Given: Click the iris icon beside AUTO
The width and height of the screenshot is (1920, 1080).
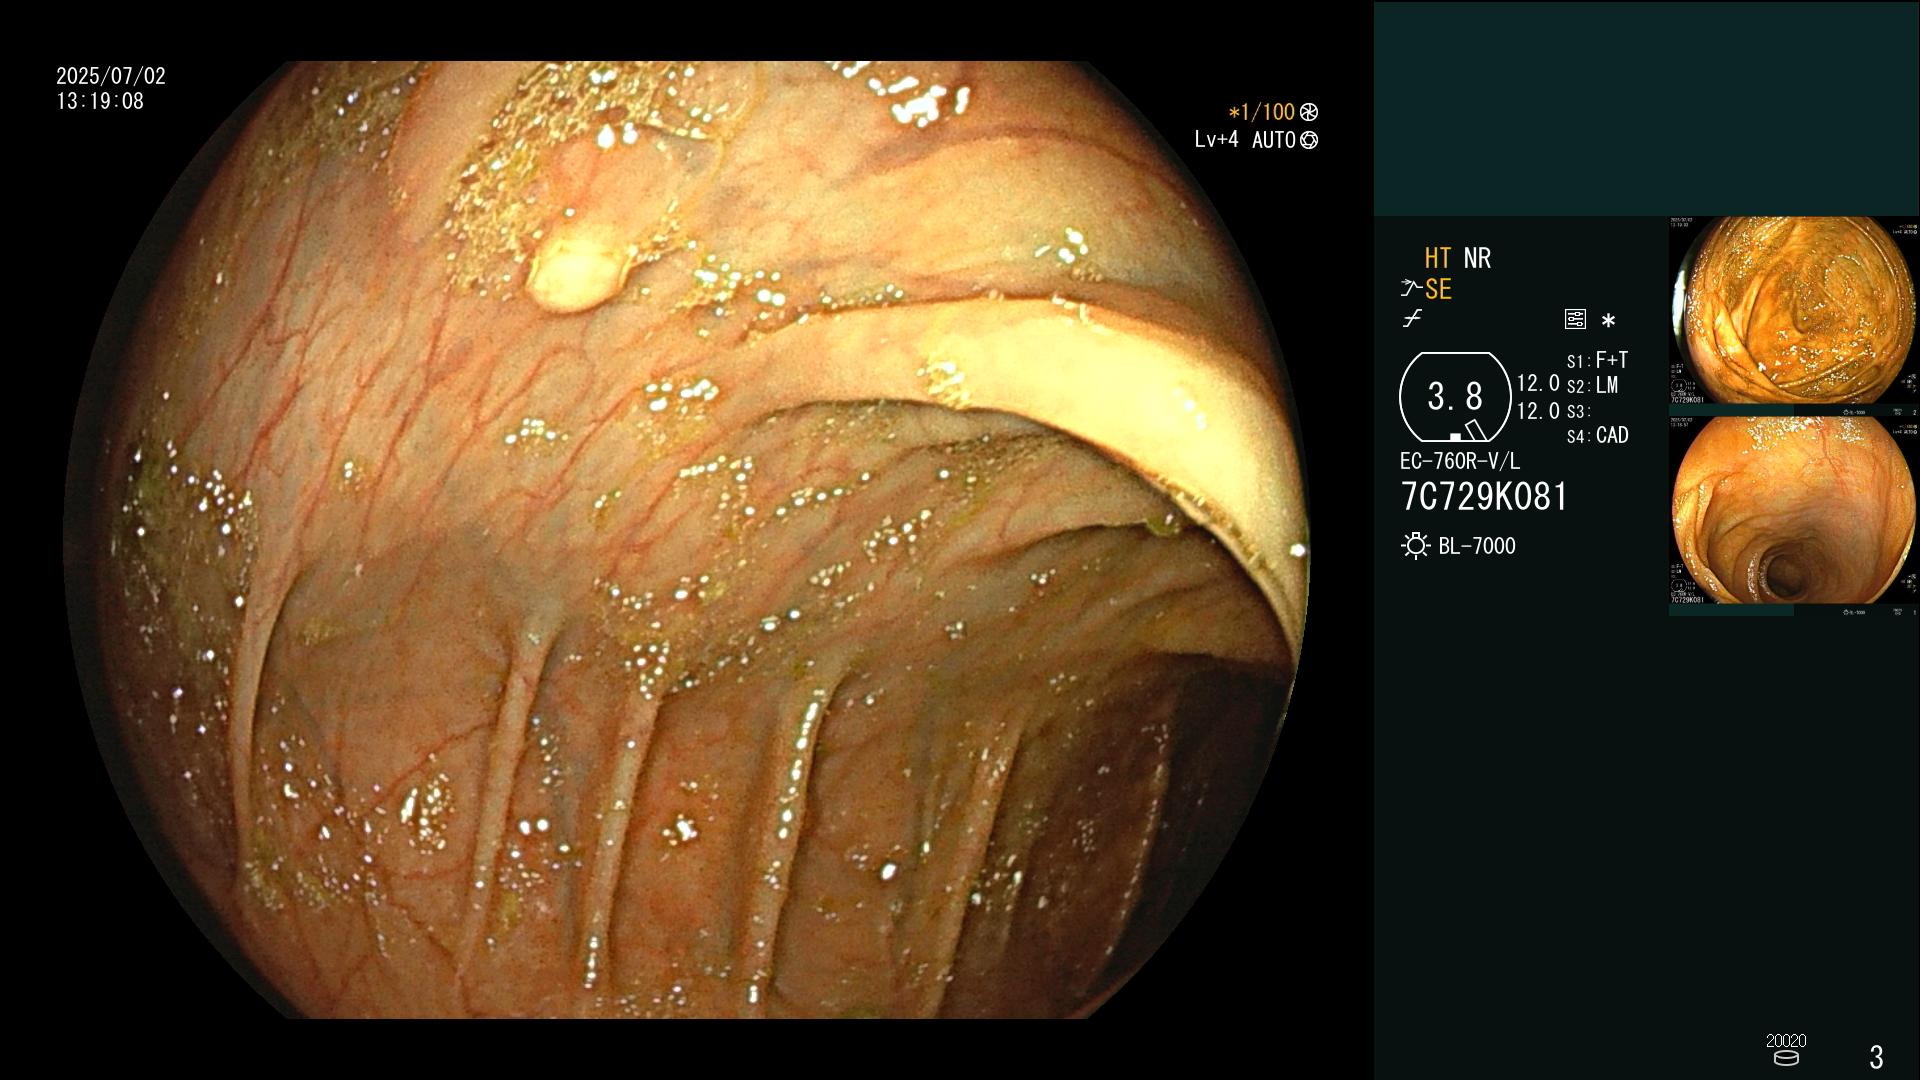Looking at the screenshot, I should pos(1308,140).
